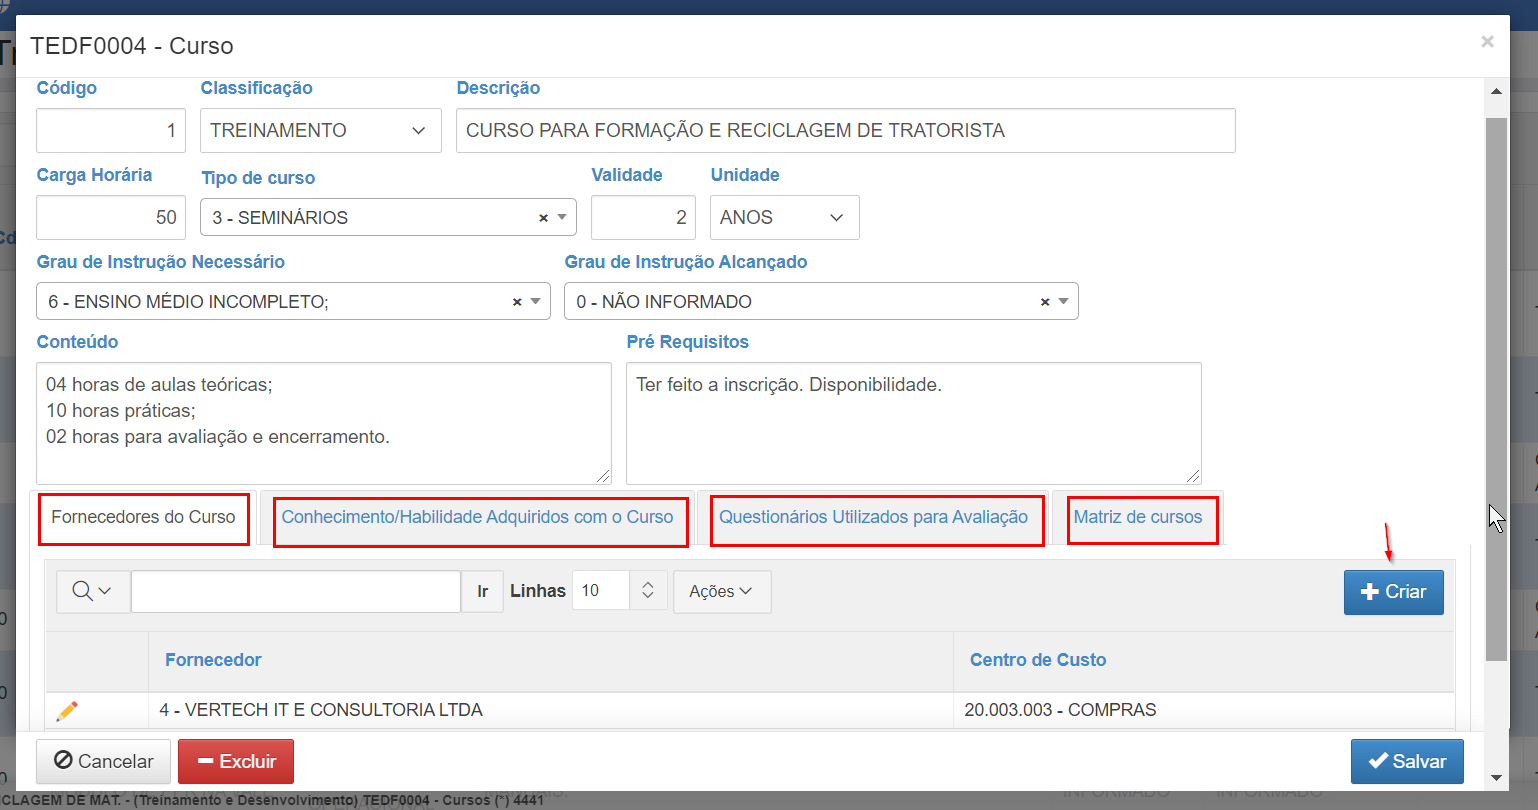Focus the Código input field
The image size is (1538, 810).
111,130
